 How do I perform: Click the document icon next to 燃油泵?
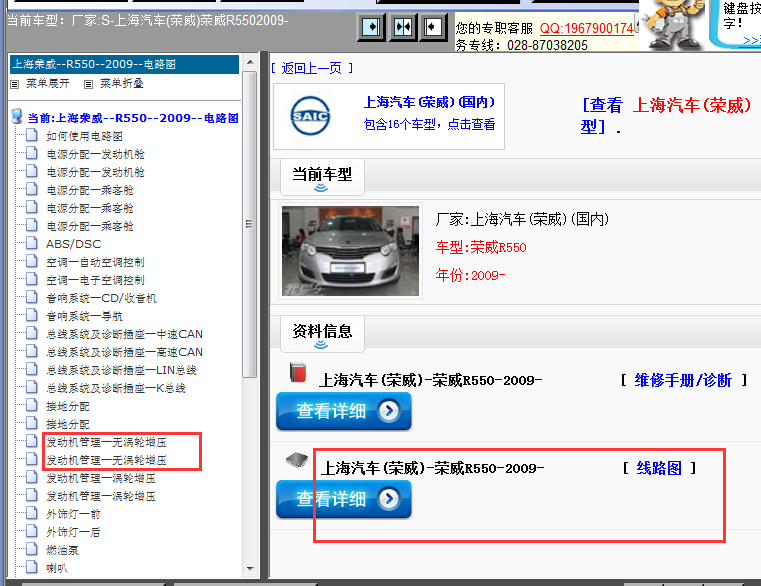tap(32, 549)
